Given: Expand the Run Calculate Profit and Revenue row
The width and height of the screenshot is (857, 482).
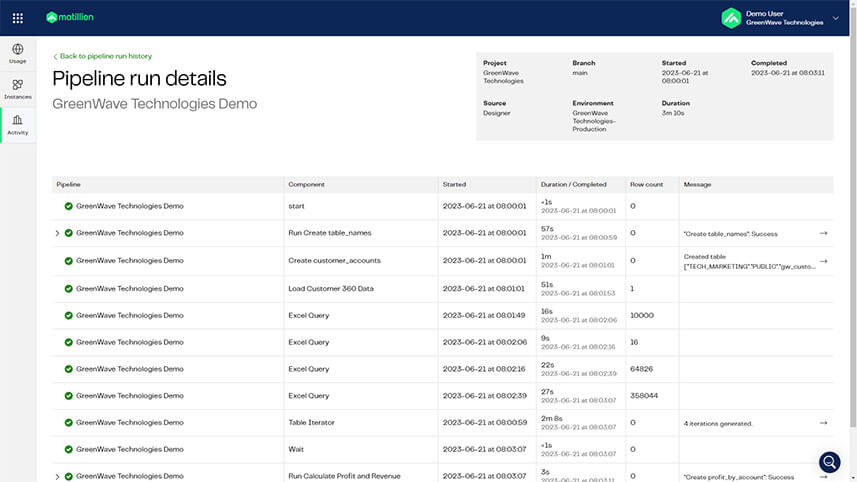Looking at the screenshot, I should pos(57,477).
